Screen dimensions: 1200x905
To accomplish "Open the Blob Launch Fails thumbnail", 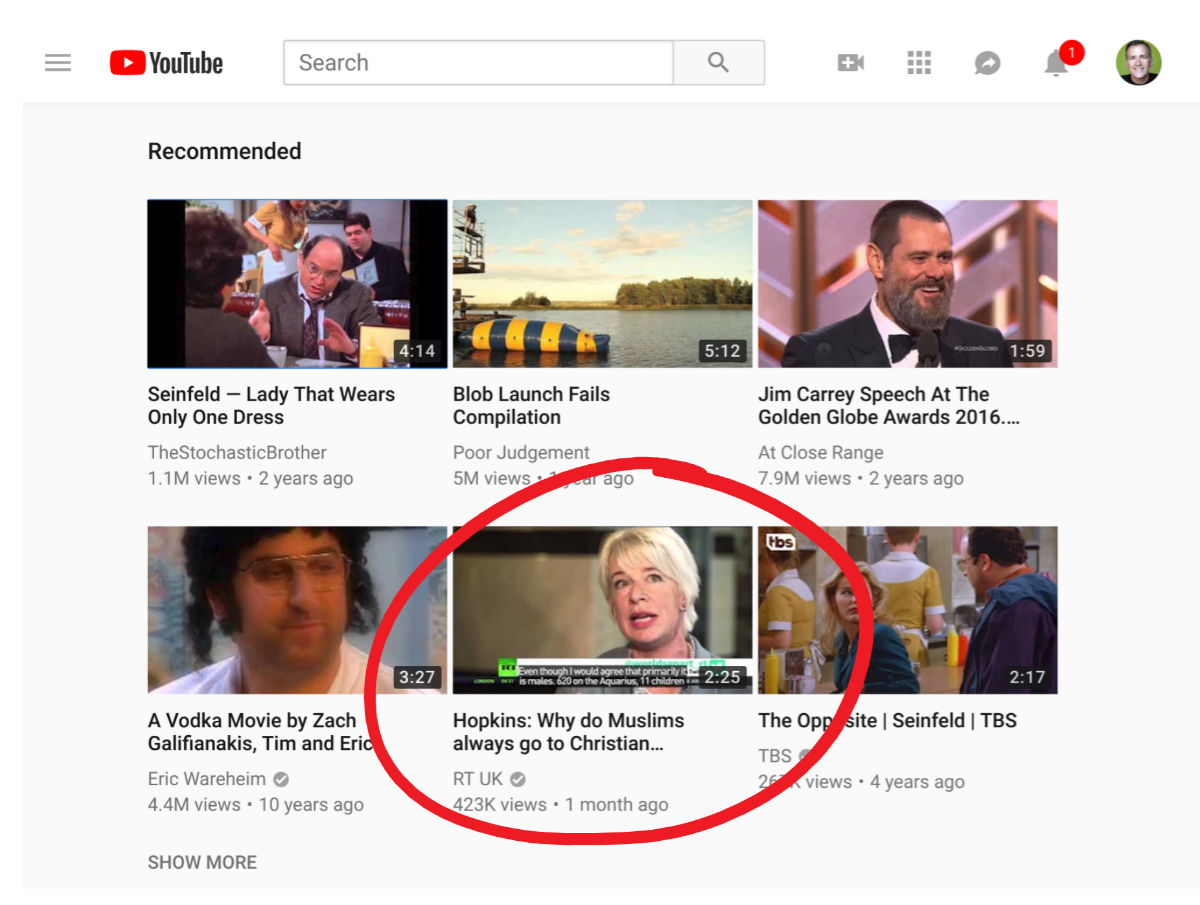I will pos(602,284).
